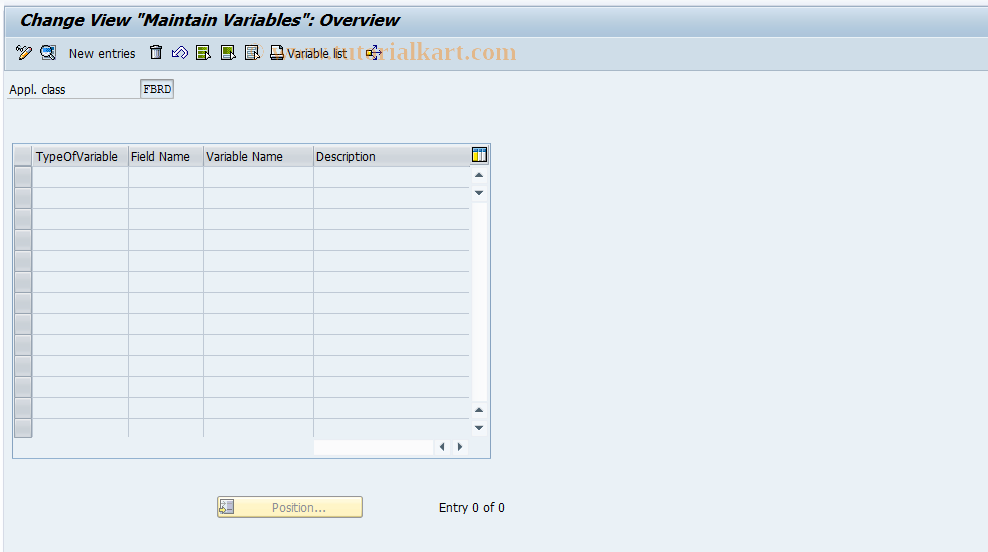988x552 pixels.
Task: Create New entries
Action: [x=102, y=54]
